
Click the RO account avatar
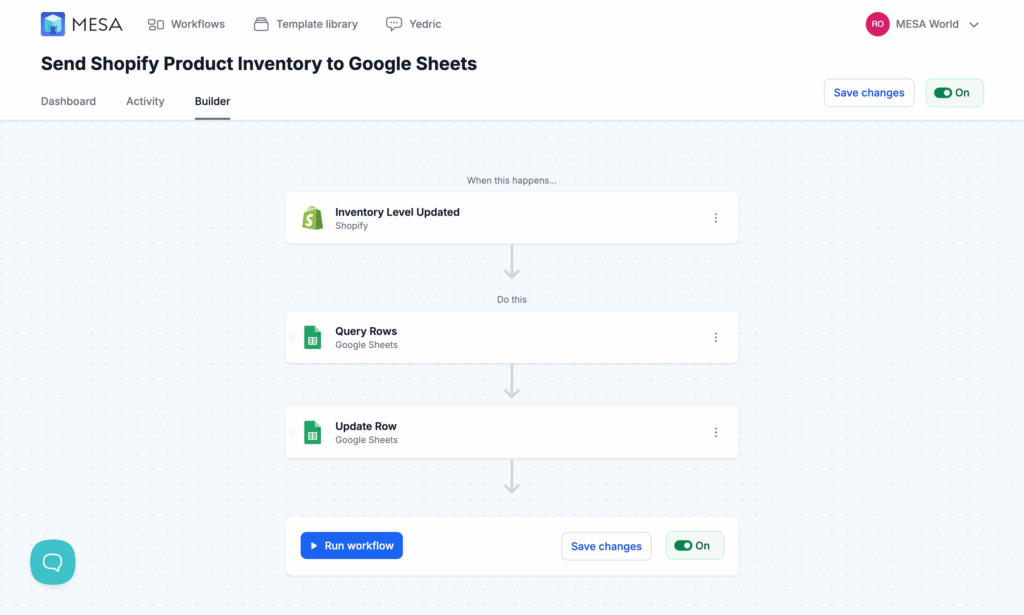(x=877, y=24)
